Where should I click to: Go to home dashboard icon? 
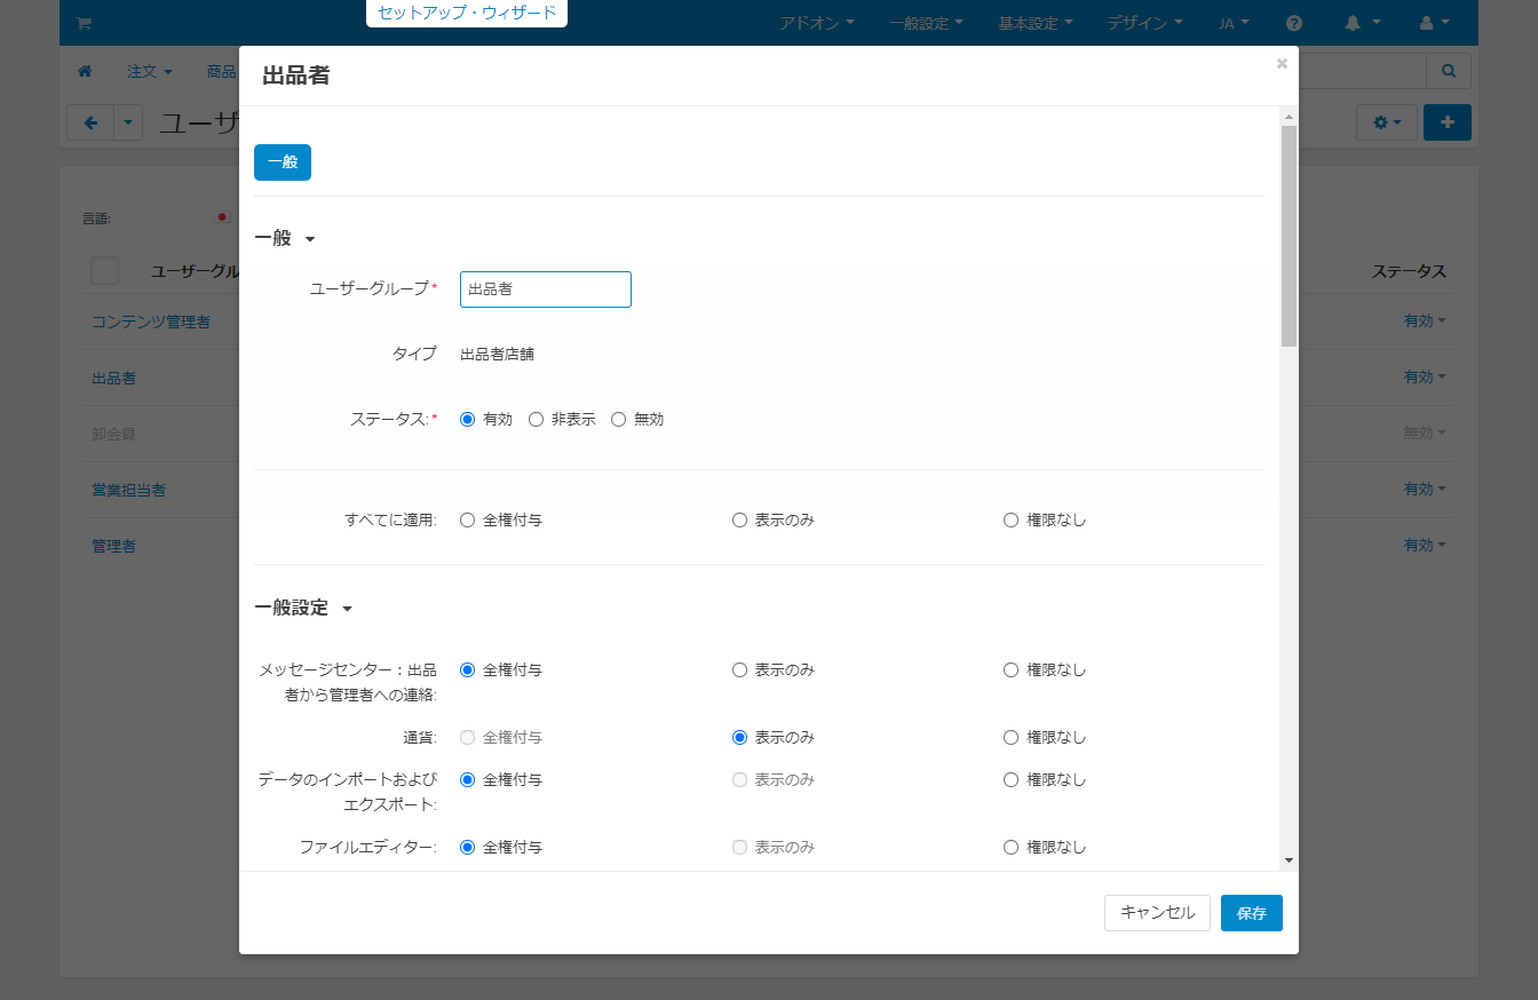coord(85,71)
